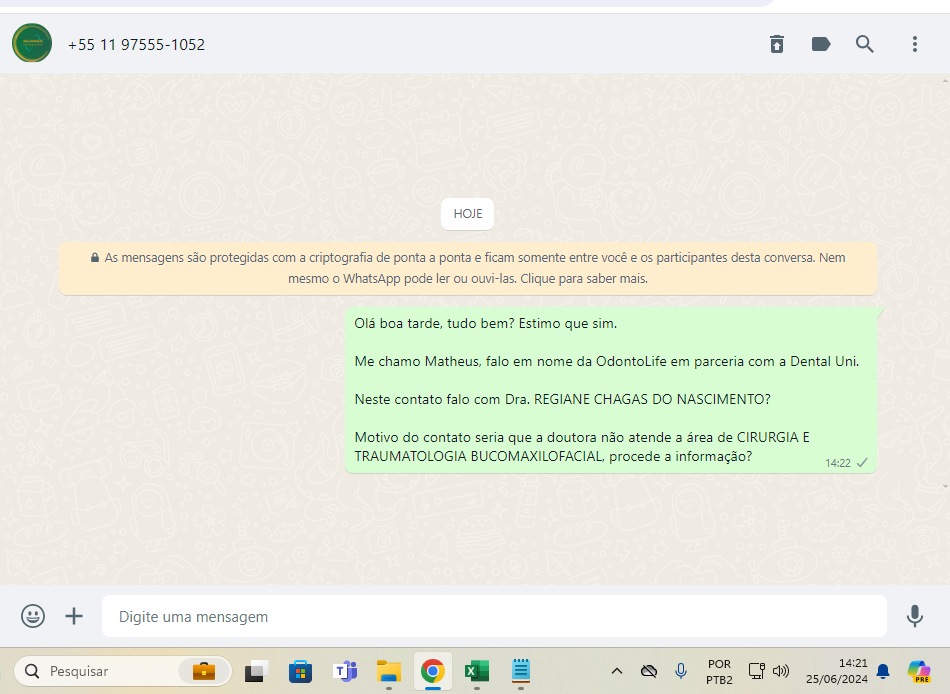Open Notepad from the taskbar
Viewport: 950px width, 694px height.
point(521,671)
